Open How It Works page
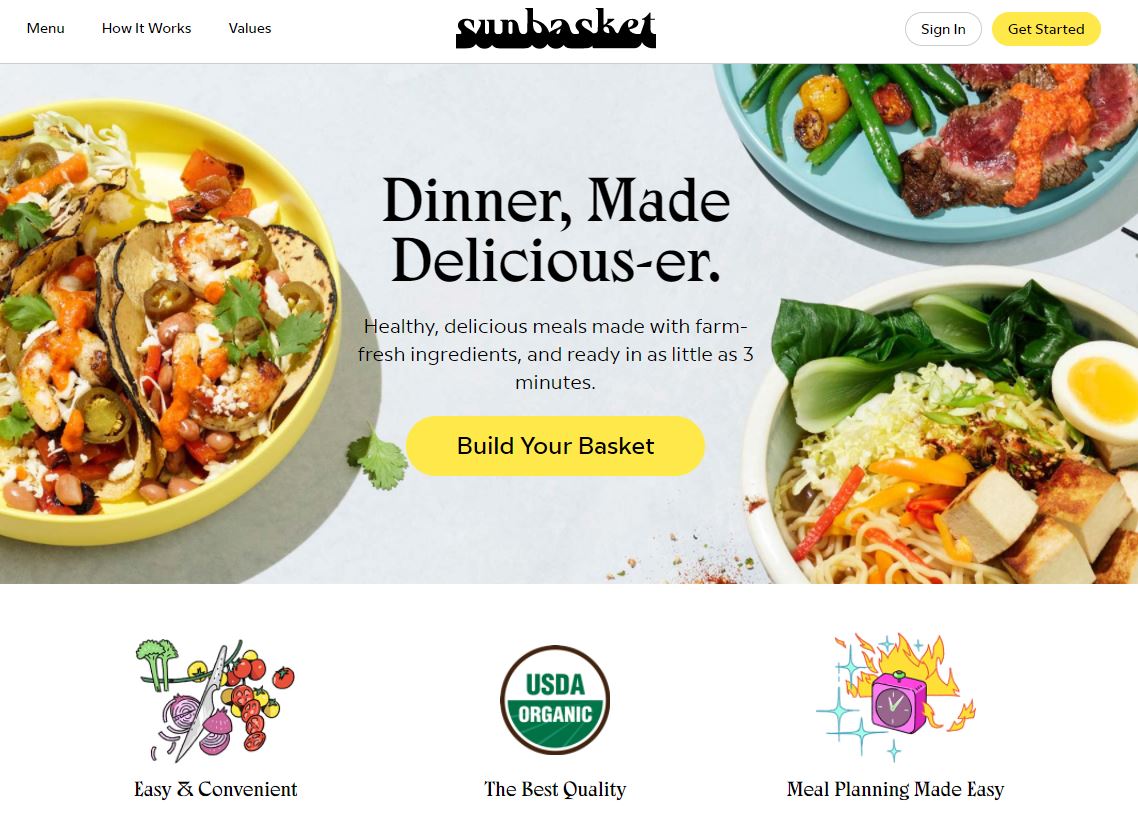This screenshot has height=815, width=1138. coord(147,28)
